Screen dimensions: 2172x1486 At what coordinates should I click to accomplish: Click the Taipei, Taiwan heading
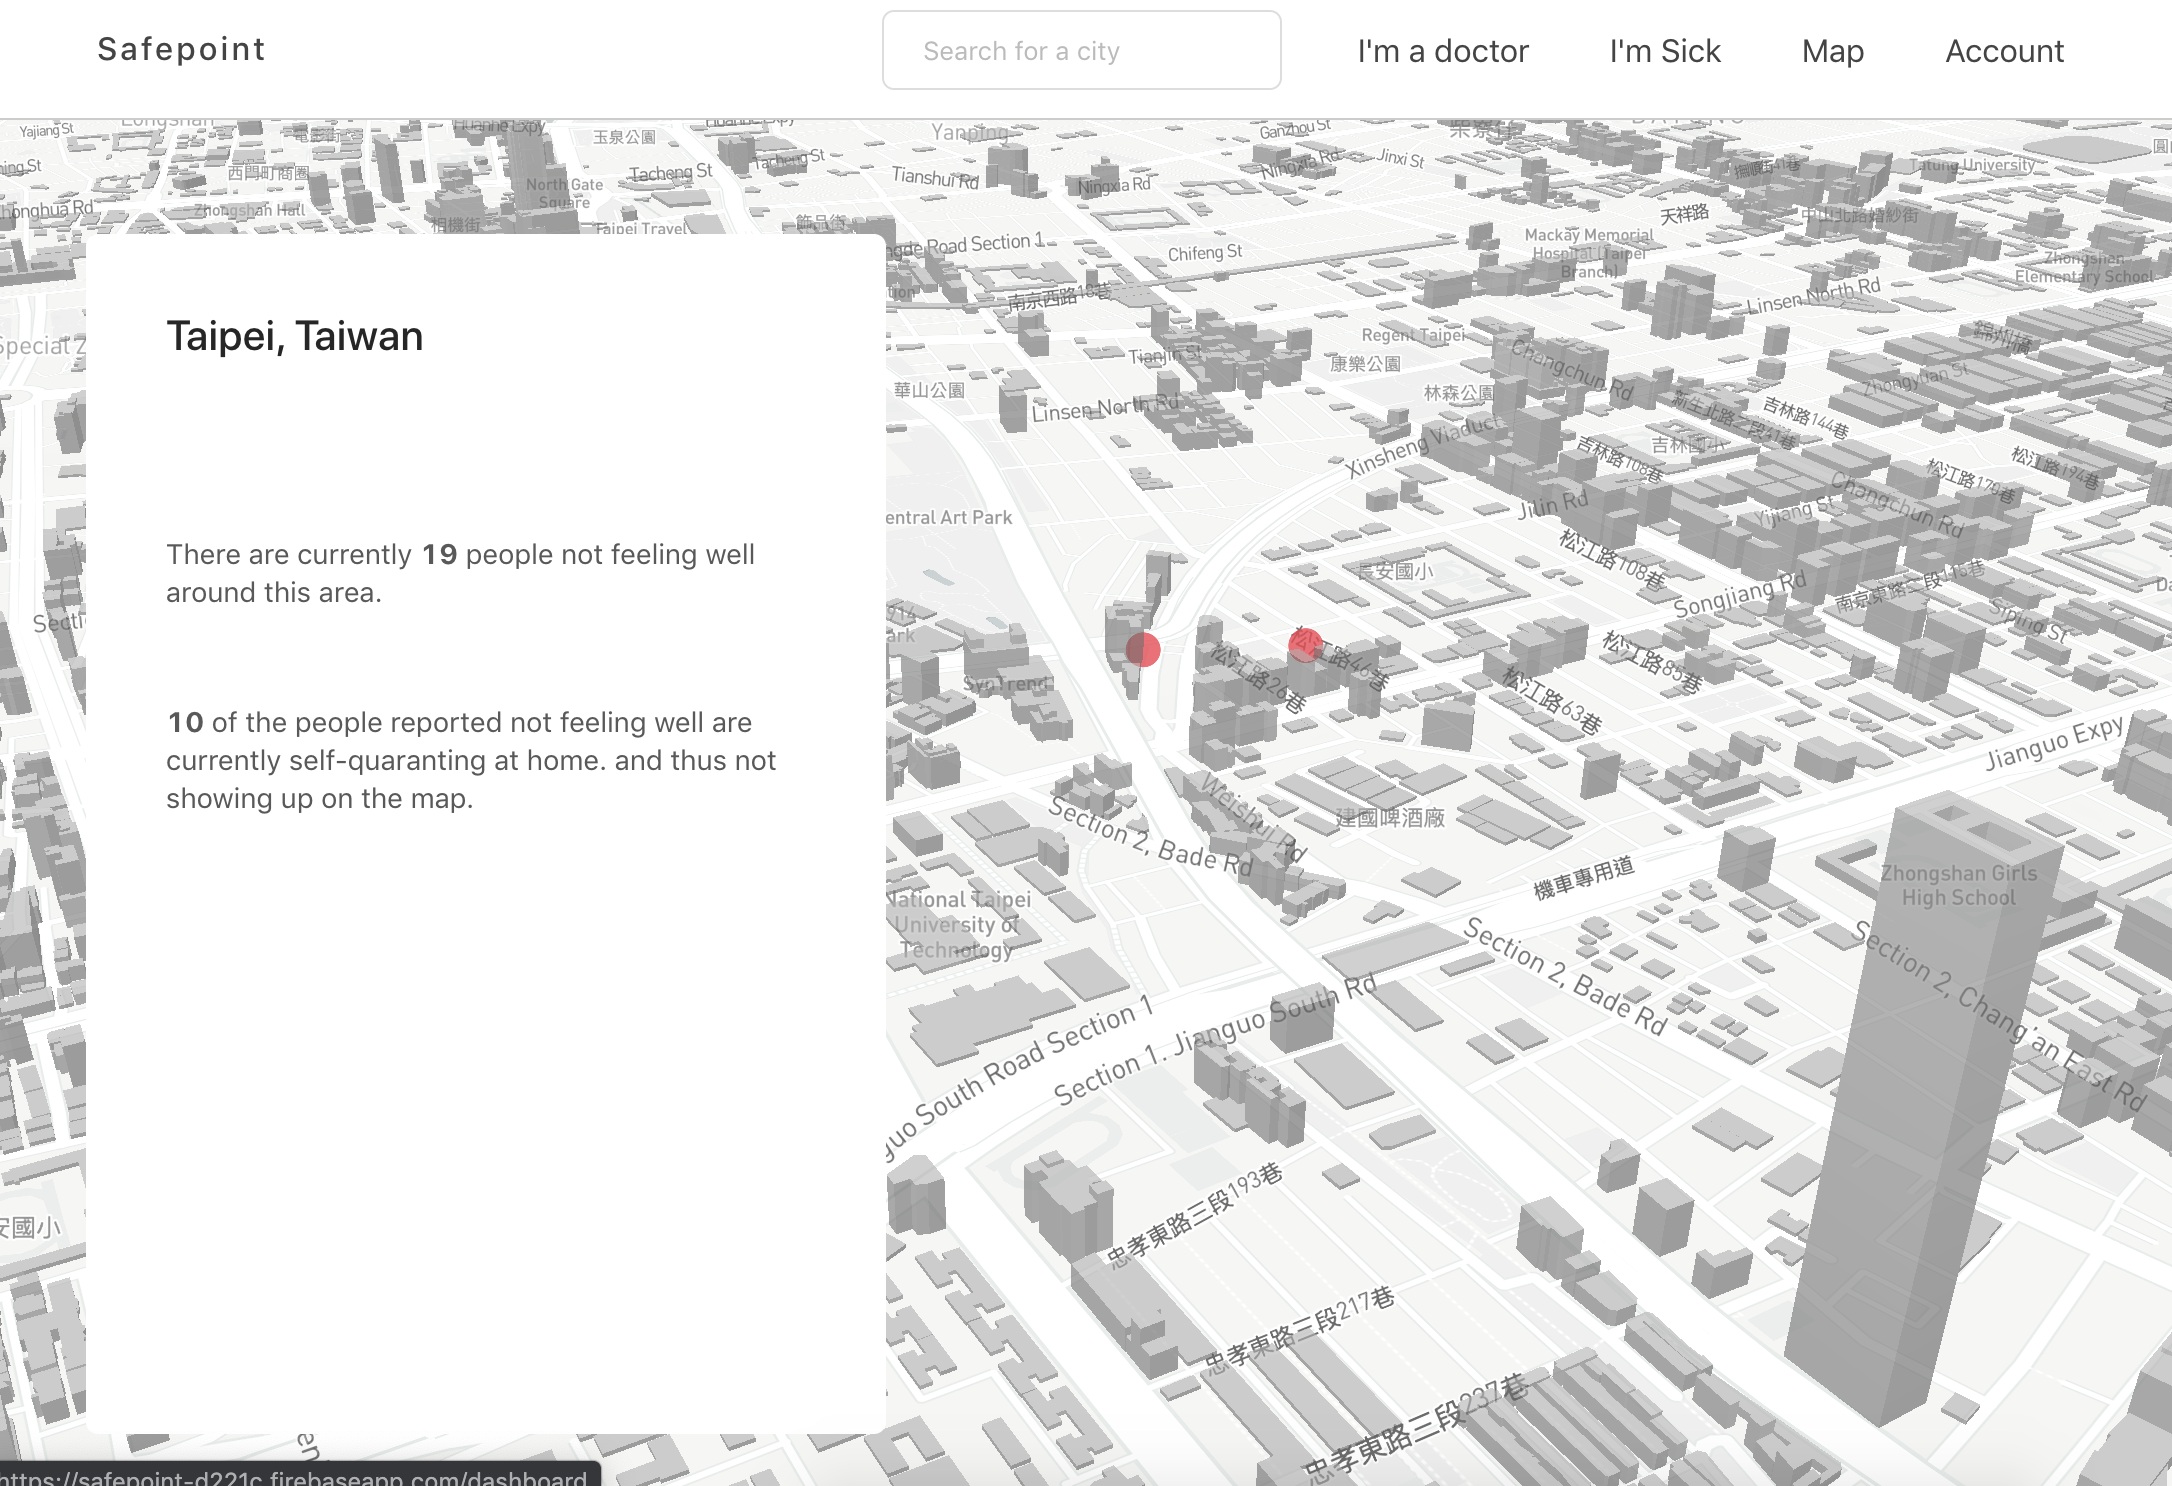click(295, 337)
